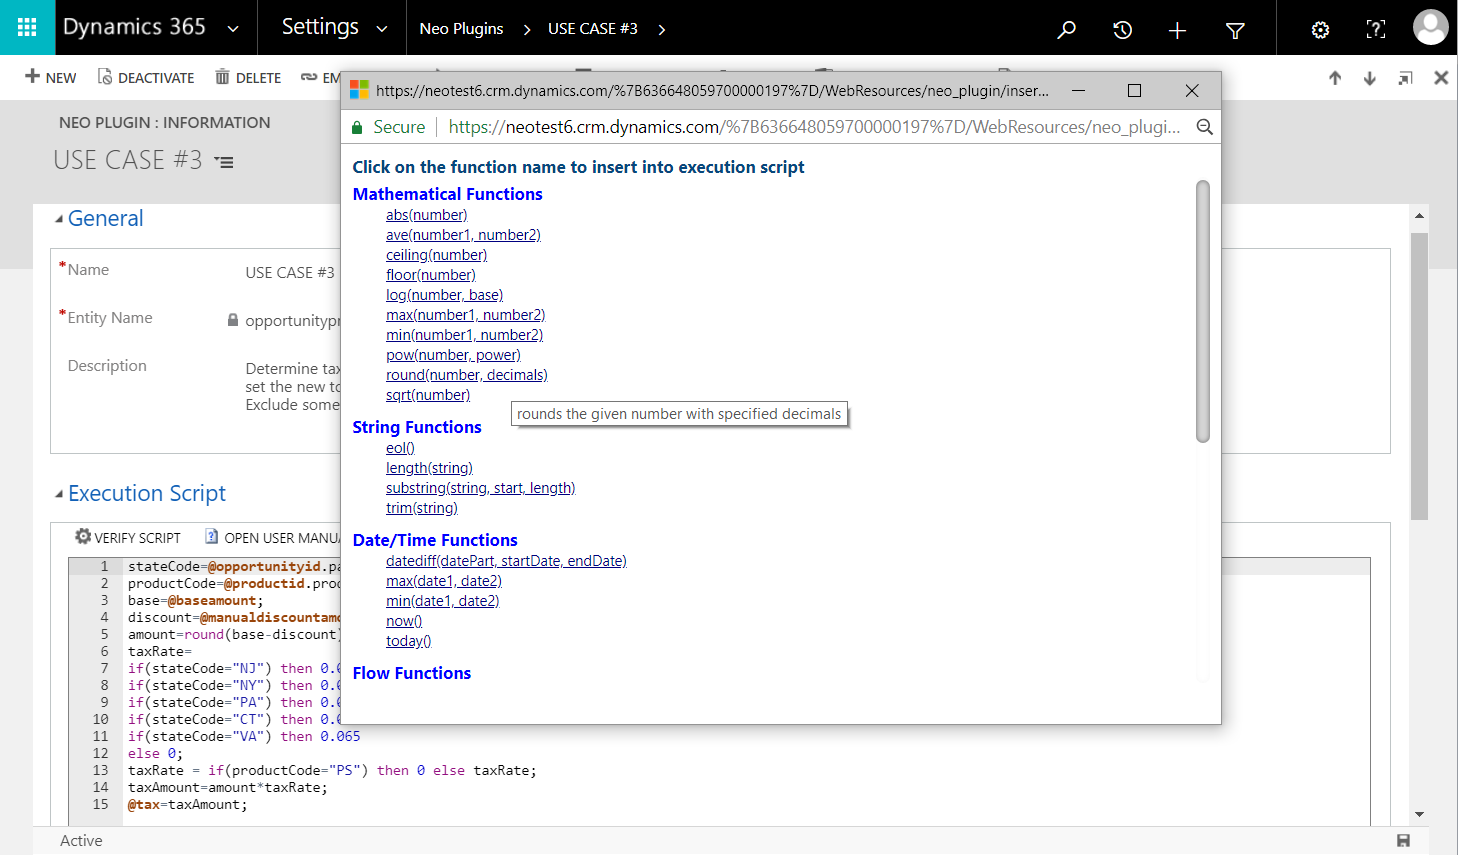1458x855 pixels.
Task: Insert floor(number) function
Action: click(x=431, y=275)
